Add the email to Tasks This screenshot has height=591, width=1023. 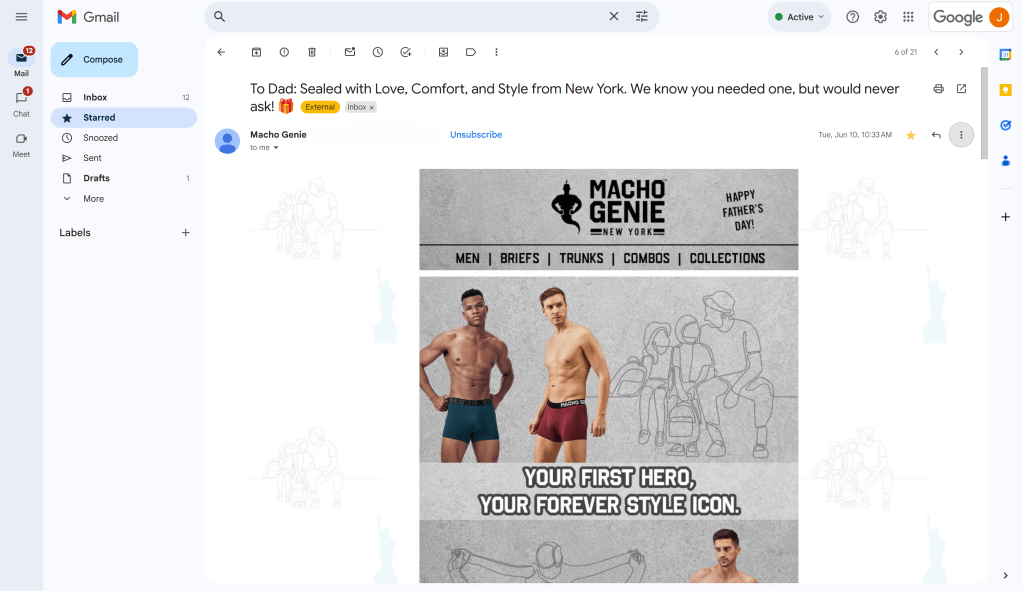click(406, 52)
